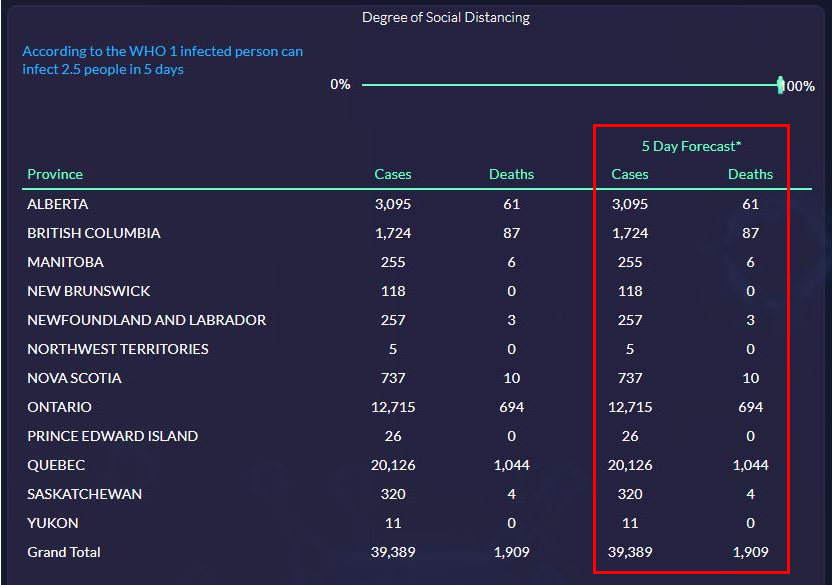Click Nova Scotia's forecast deaths value 10
Viewport: 832px width, 585px height.
click(x=750, y=378)
